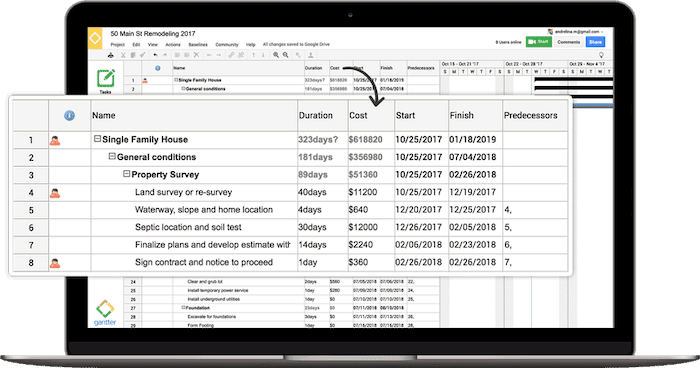
Task: Open the Actions menu
Action: (x=173, y=45)
